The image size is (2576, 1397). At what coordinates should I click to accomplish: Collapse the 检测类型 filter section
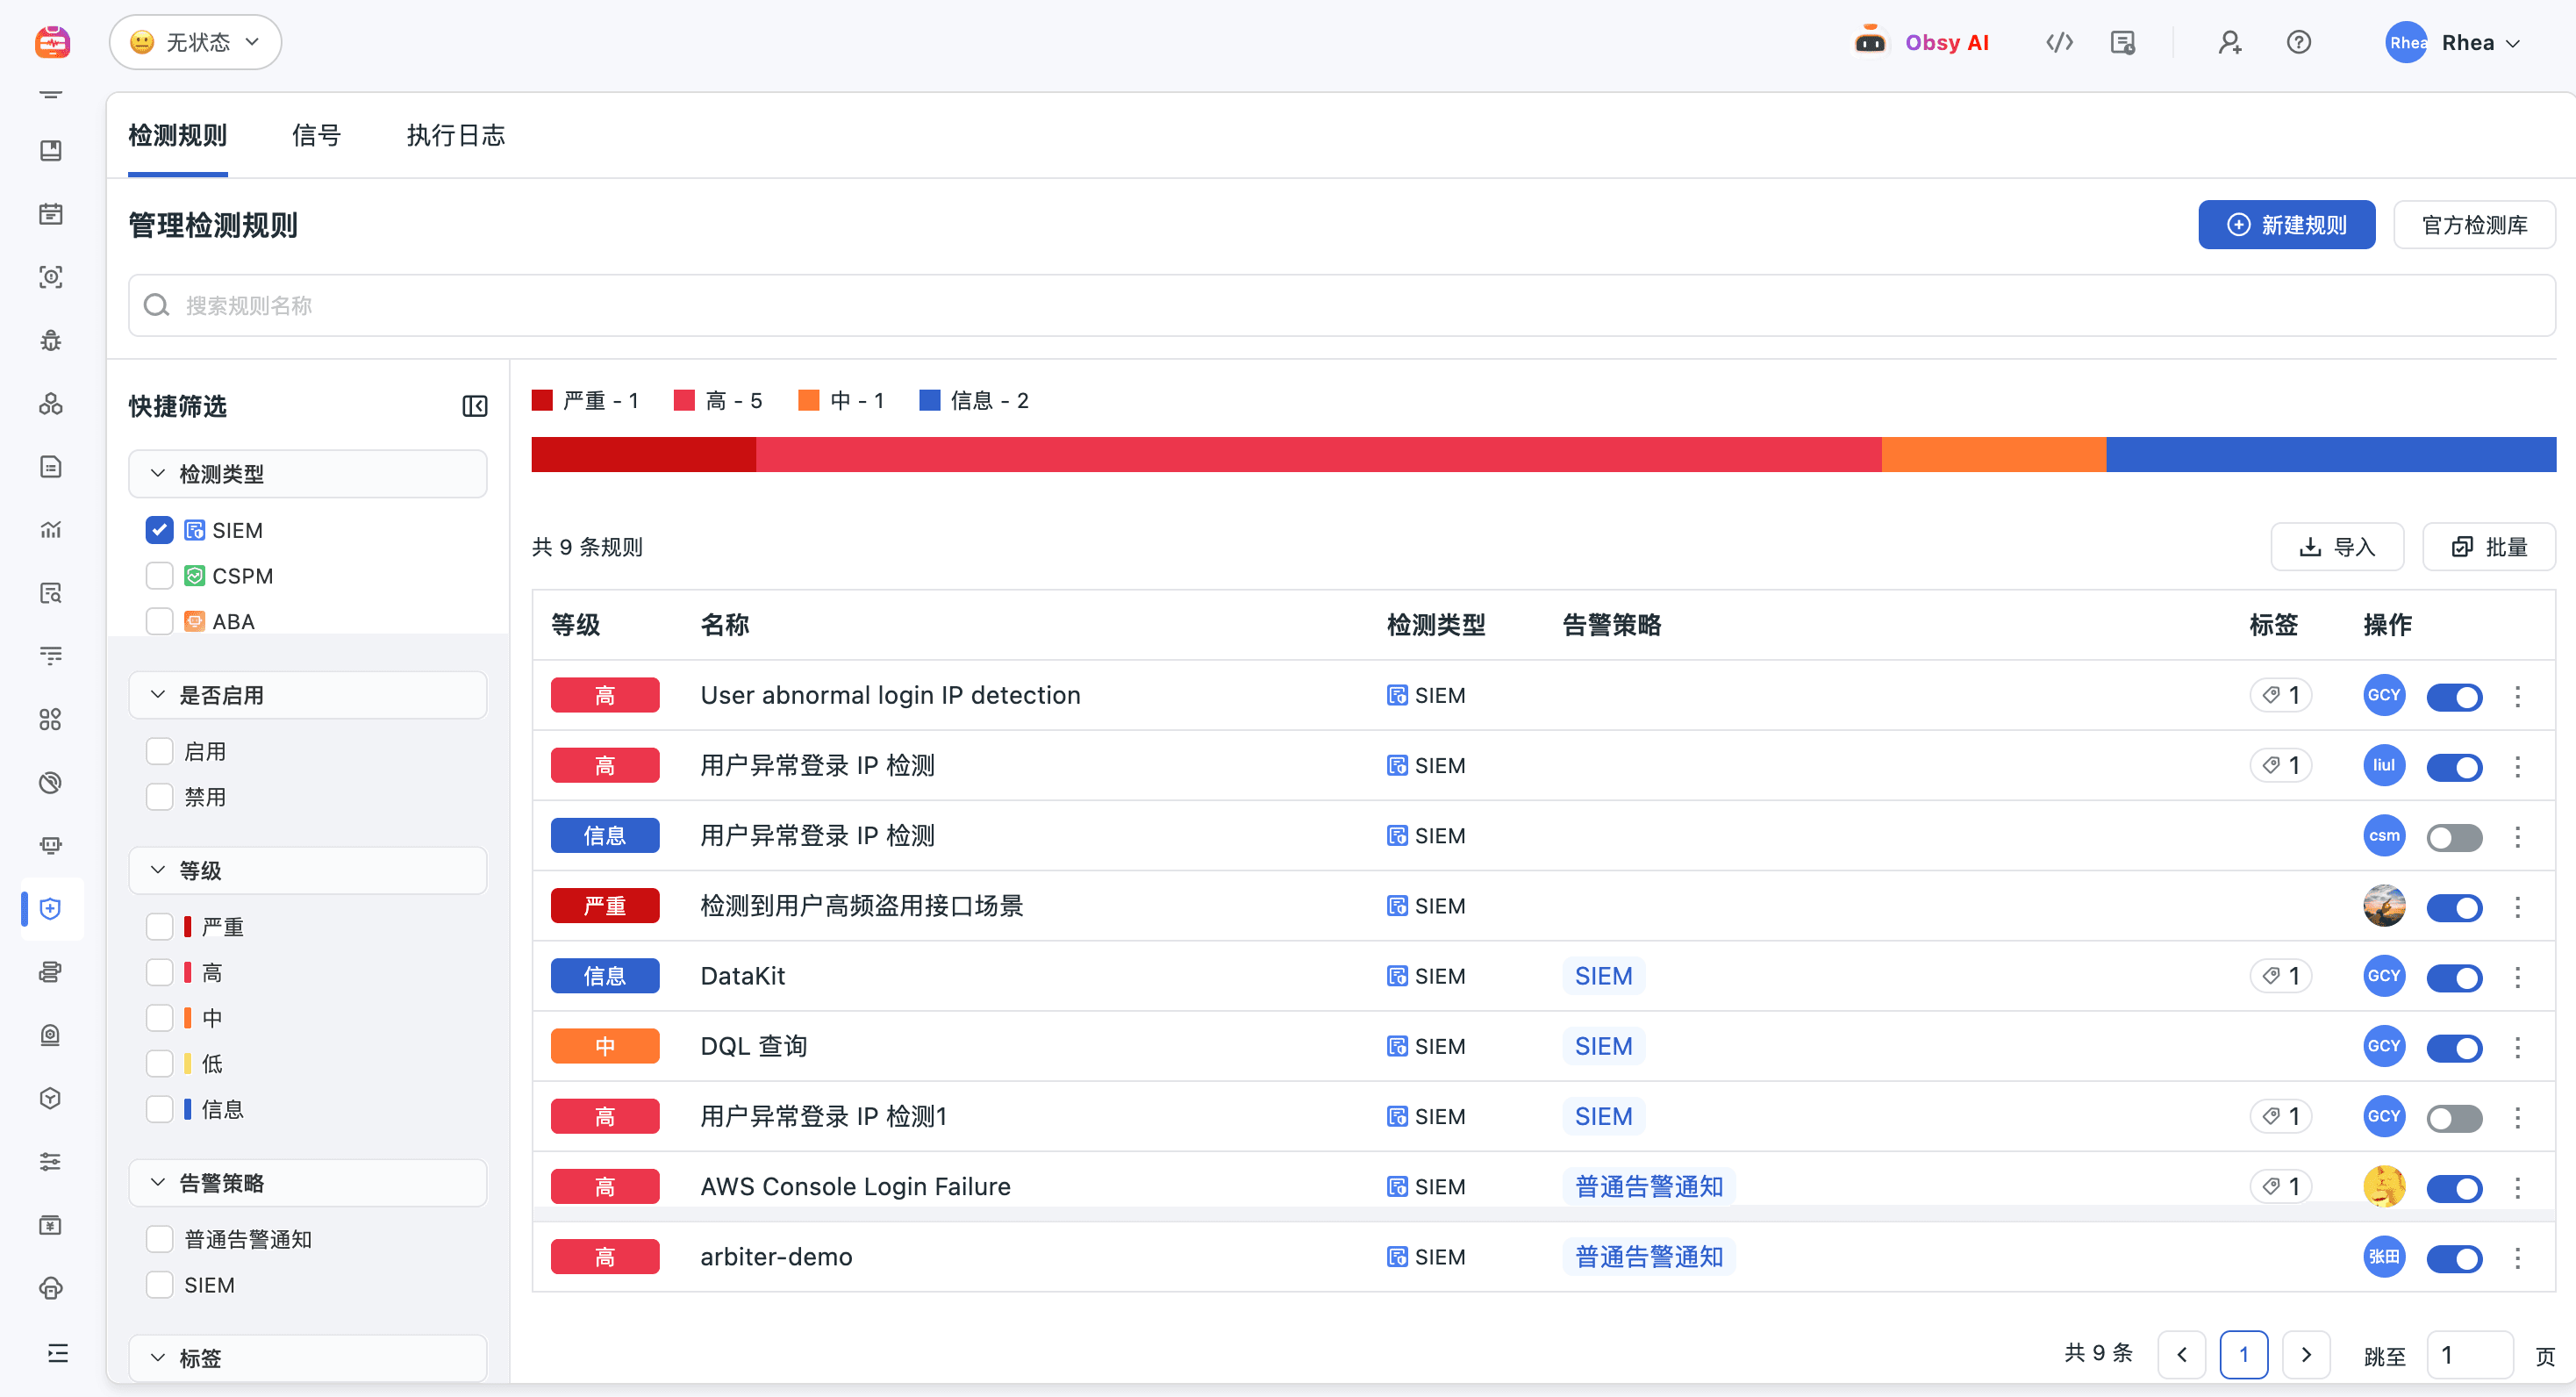(308, 473)
